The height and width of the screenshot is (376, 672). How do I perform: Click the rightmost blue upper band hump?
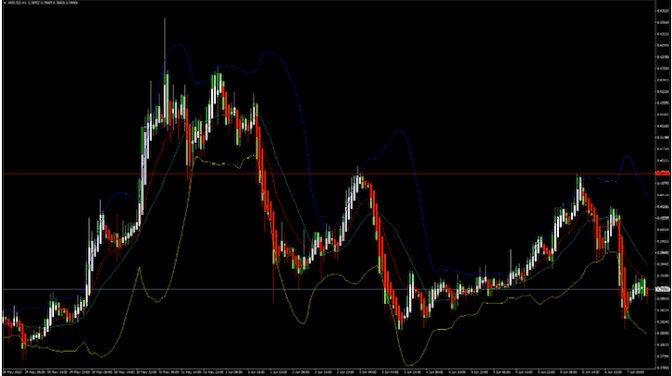click(627, 157)
